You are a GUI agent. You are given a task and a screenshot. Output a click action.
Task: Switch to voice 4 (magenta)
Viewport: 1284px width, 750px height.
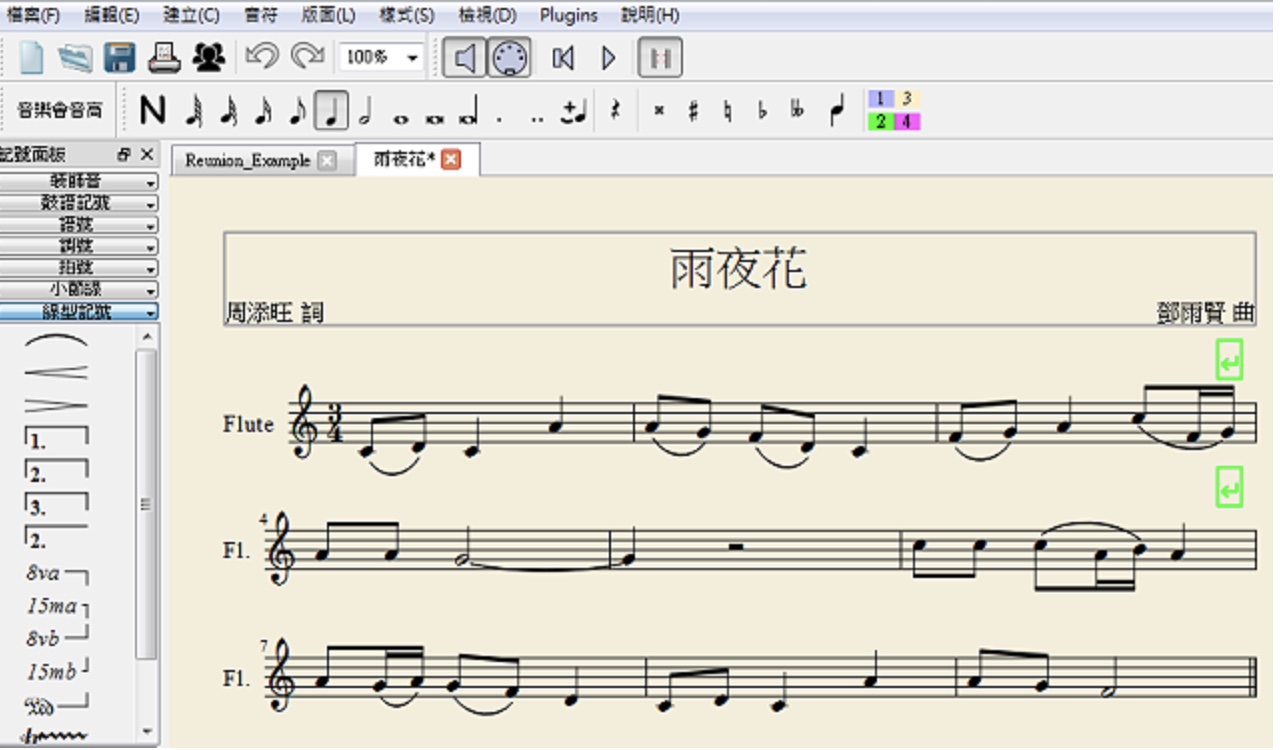click(907, 122)
